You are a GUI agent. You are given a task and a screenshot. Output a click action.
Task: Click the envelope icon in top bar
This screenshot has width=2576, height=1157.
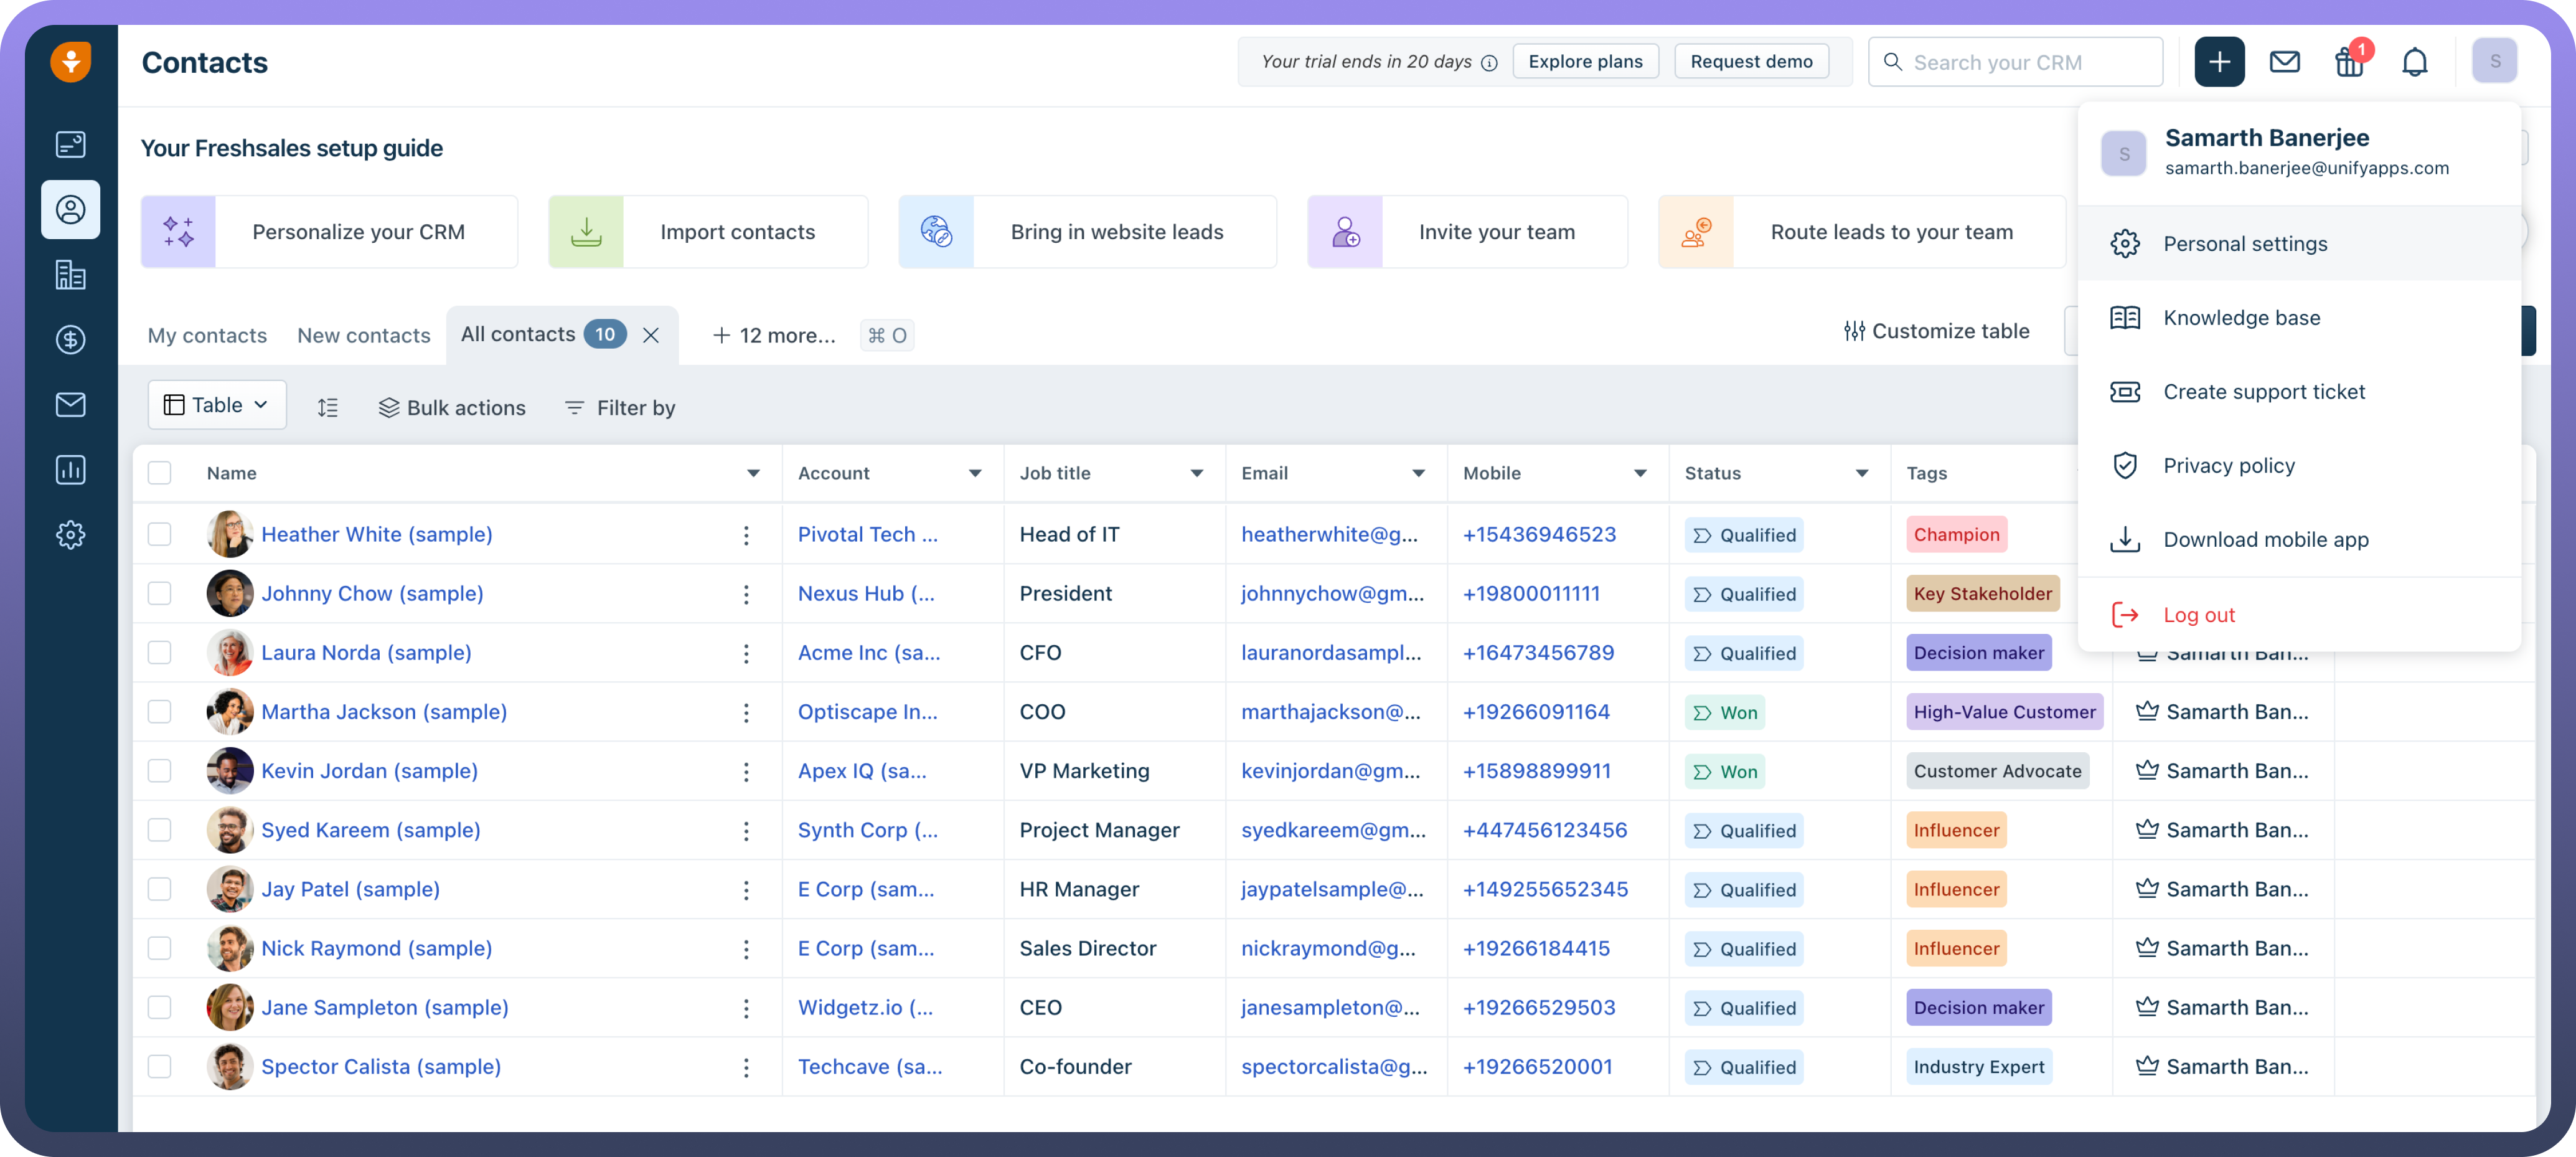click(2284, 62)
